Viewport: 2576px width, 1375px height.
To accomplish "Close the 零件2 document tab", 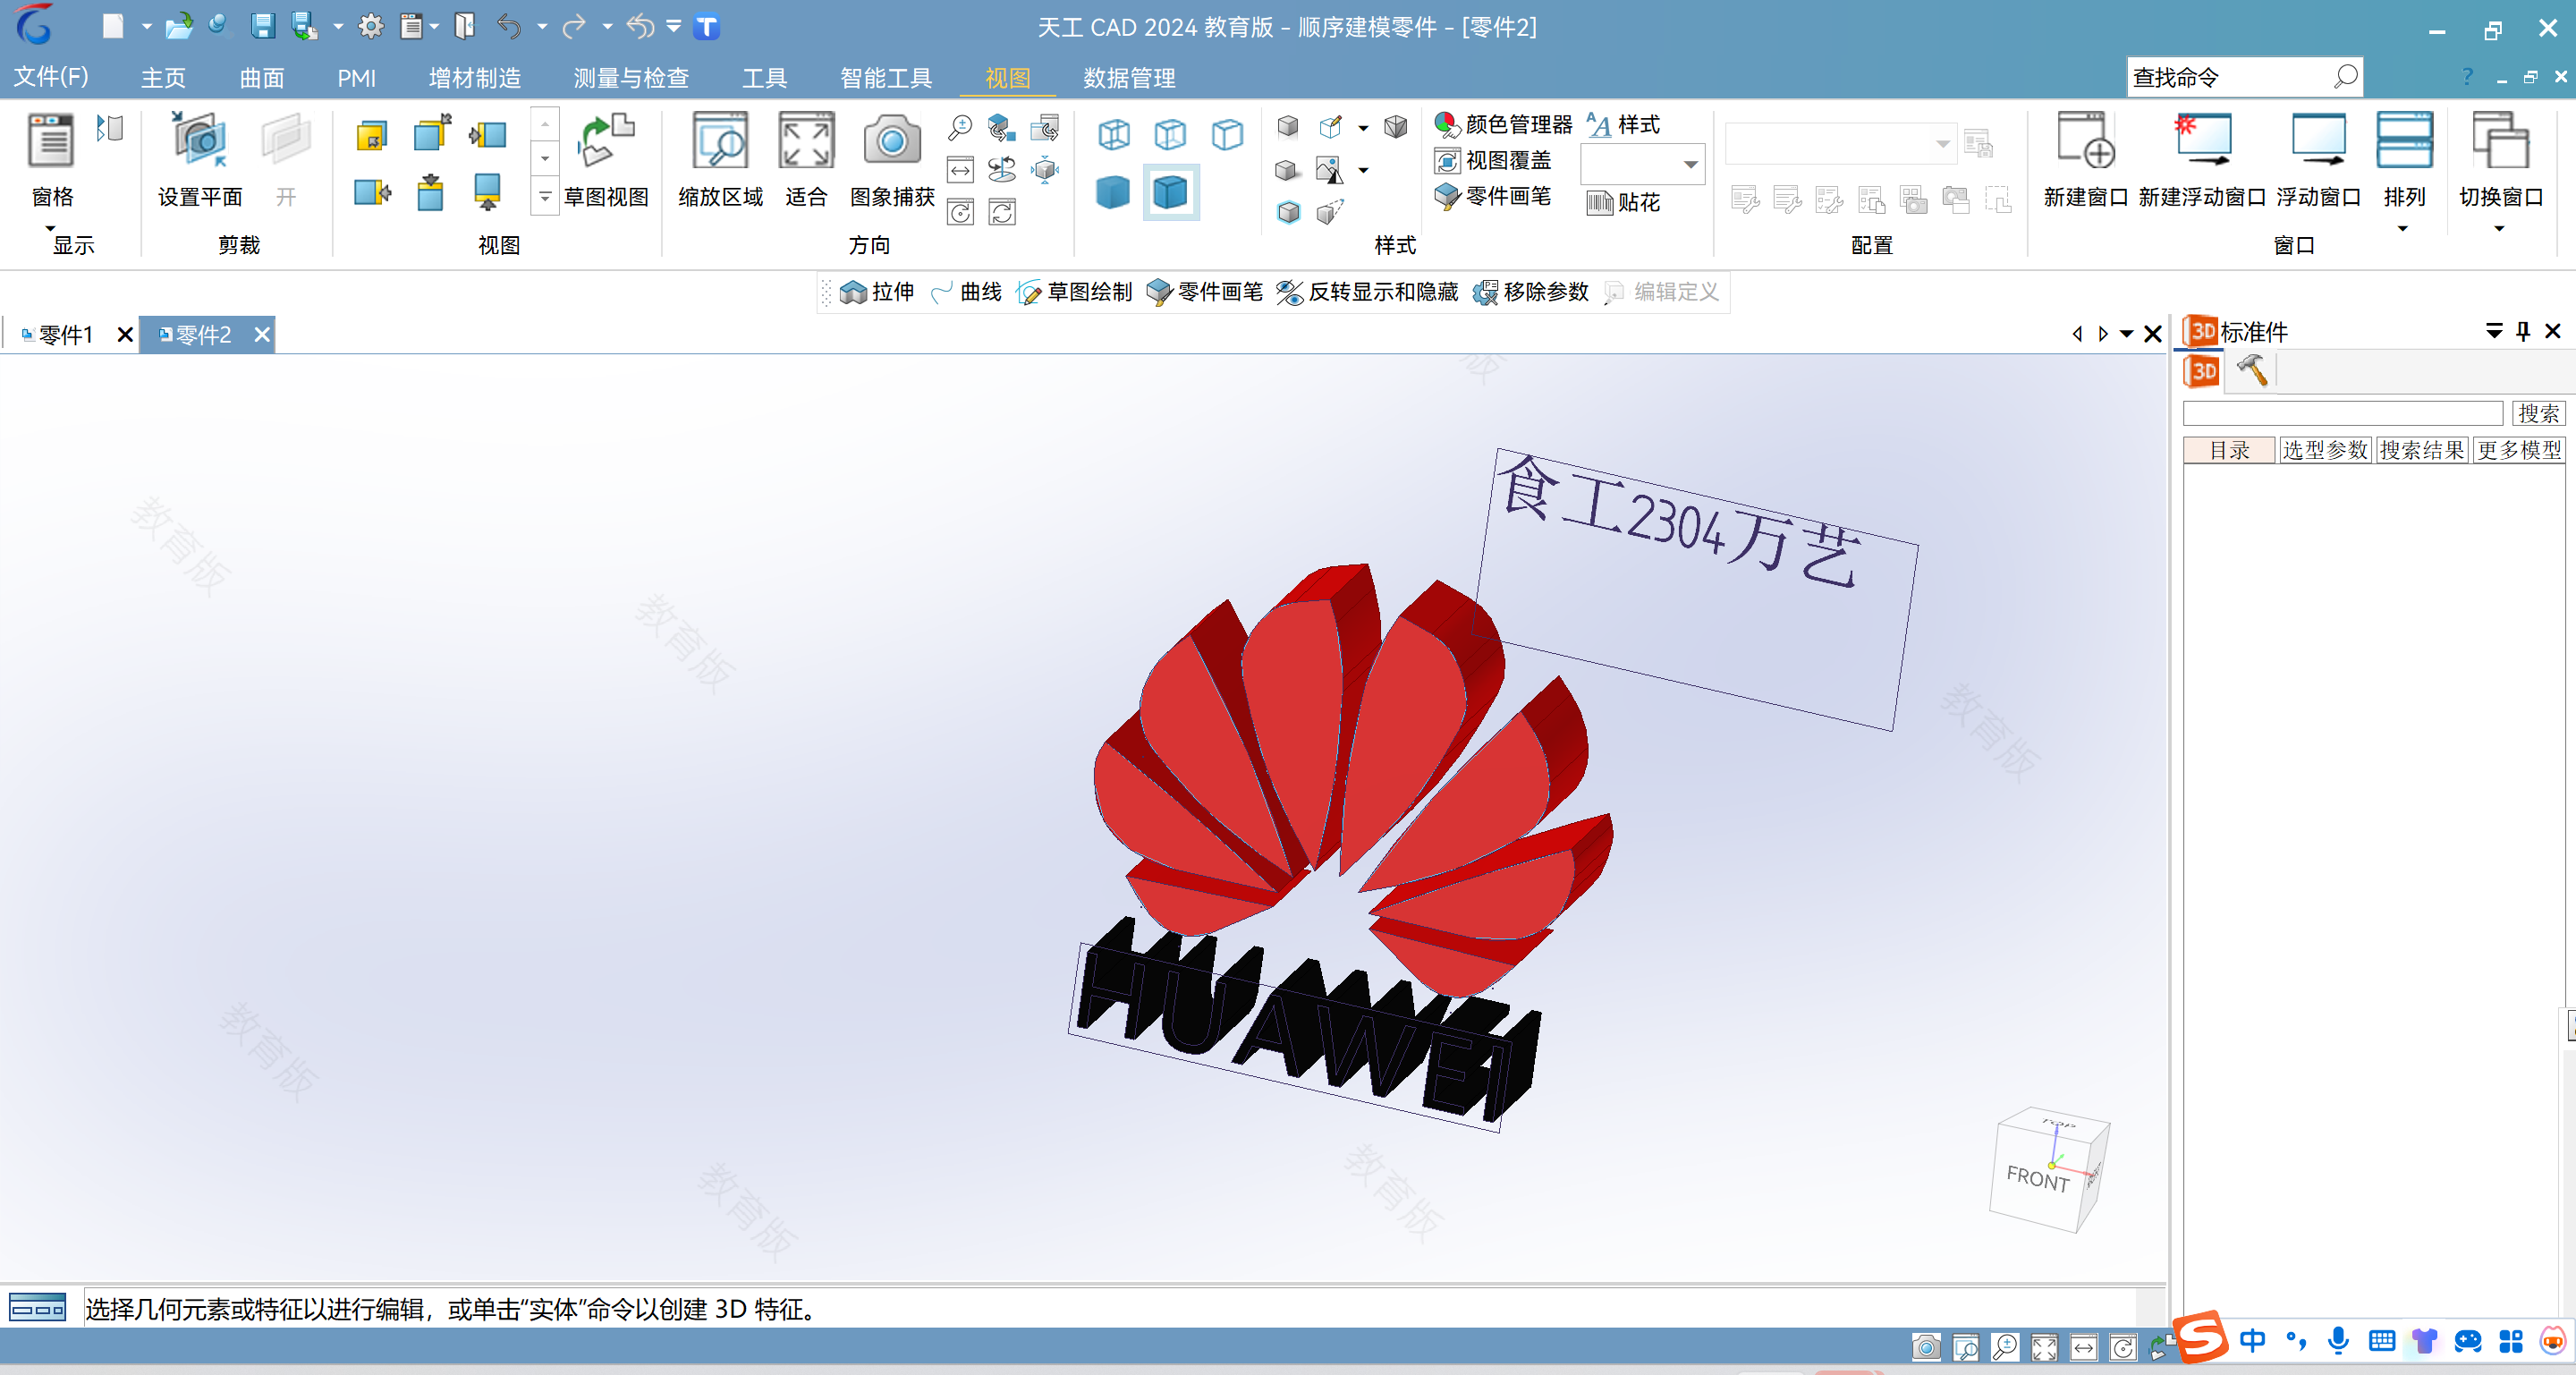I will pyautogui.click(x=262, y=335).
